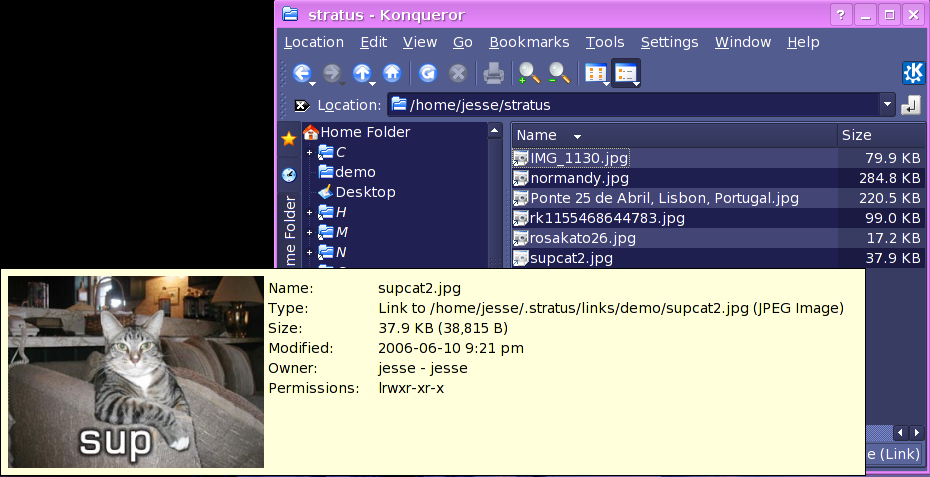This screenshot has width=930, height=477.
Task: Switch to Detailed List View button
Action: point(625,73)
